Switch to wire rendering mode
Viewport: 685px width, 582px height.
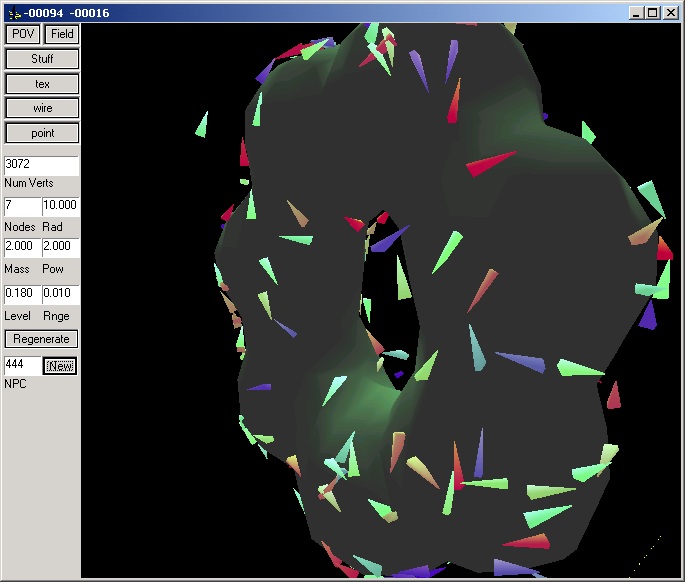pyautogui.click(x=42, y=108)
